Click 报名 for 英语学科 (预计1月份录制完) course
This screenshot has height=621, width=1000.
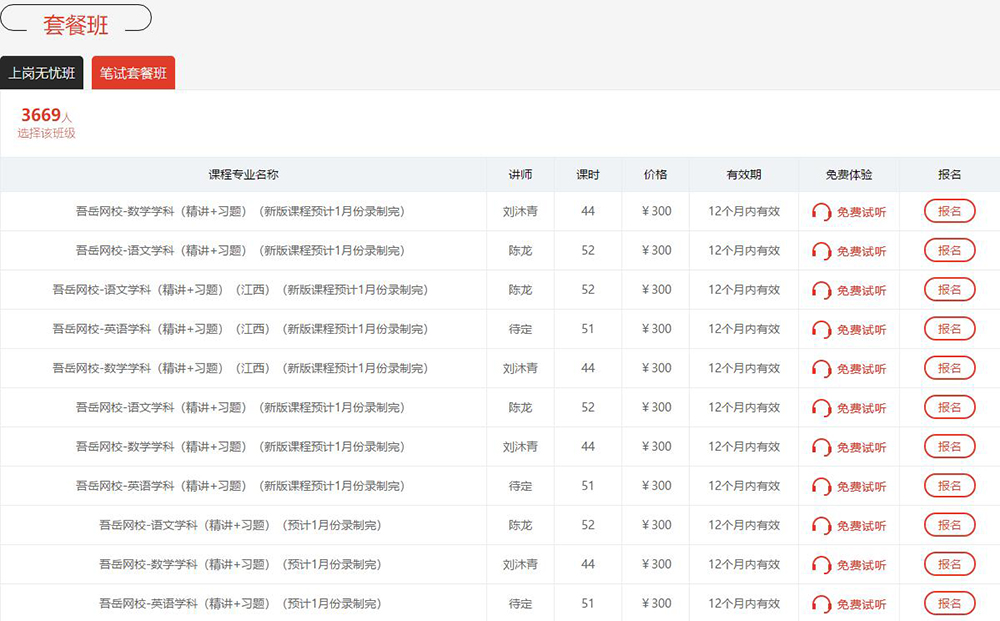[x=949, y=603]
